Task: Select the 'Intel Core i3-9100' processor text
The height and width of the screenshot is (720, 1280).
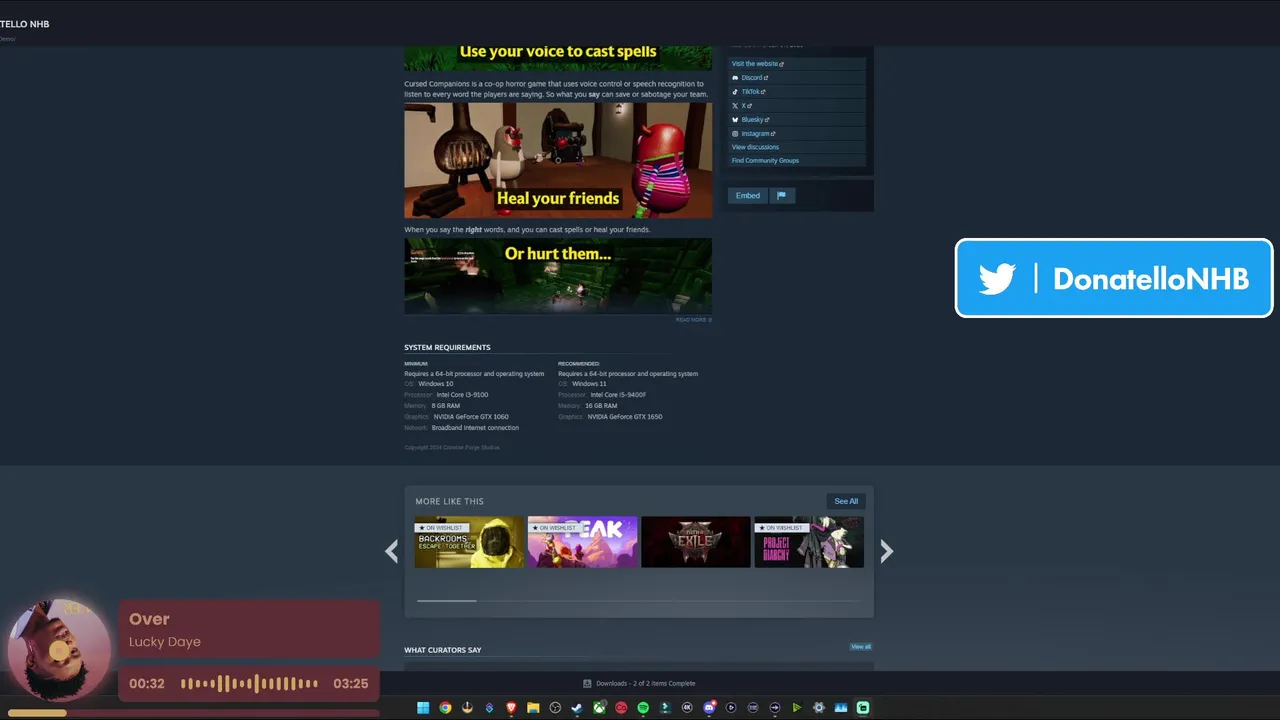Action: [462, 395]
